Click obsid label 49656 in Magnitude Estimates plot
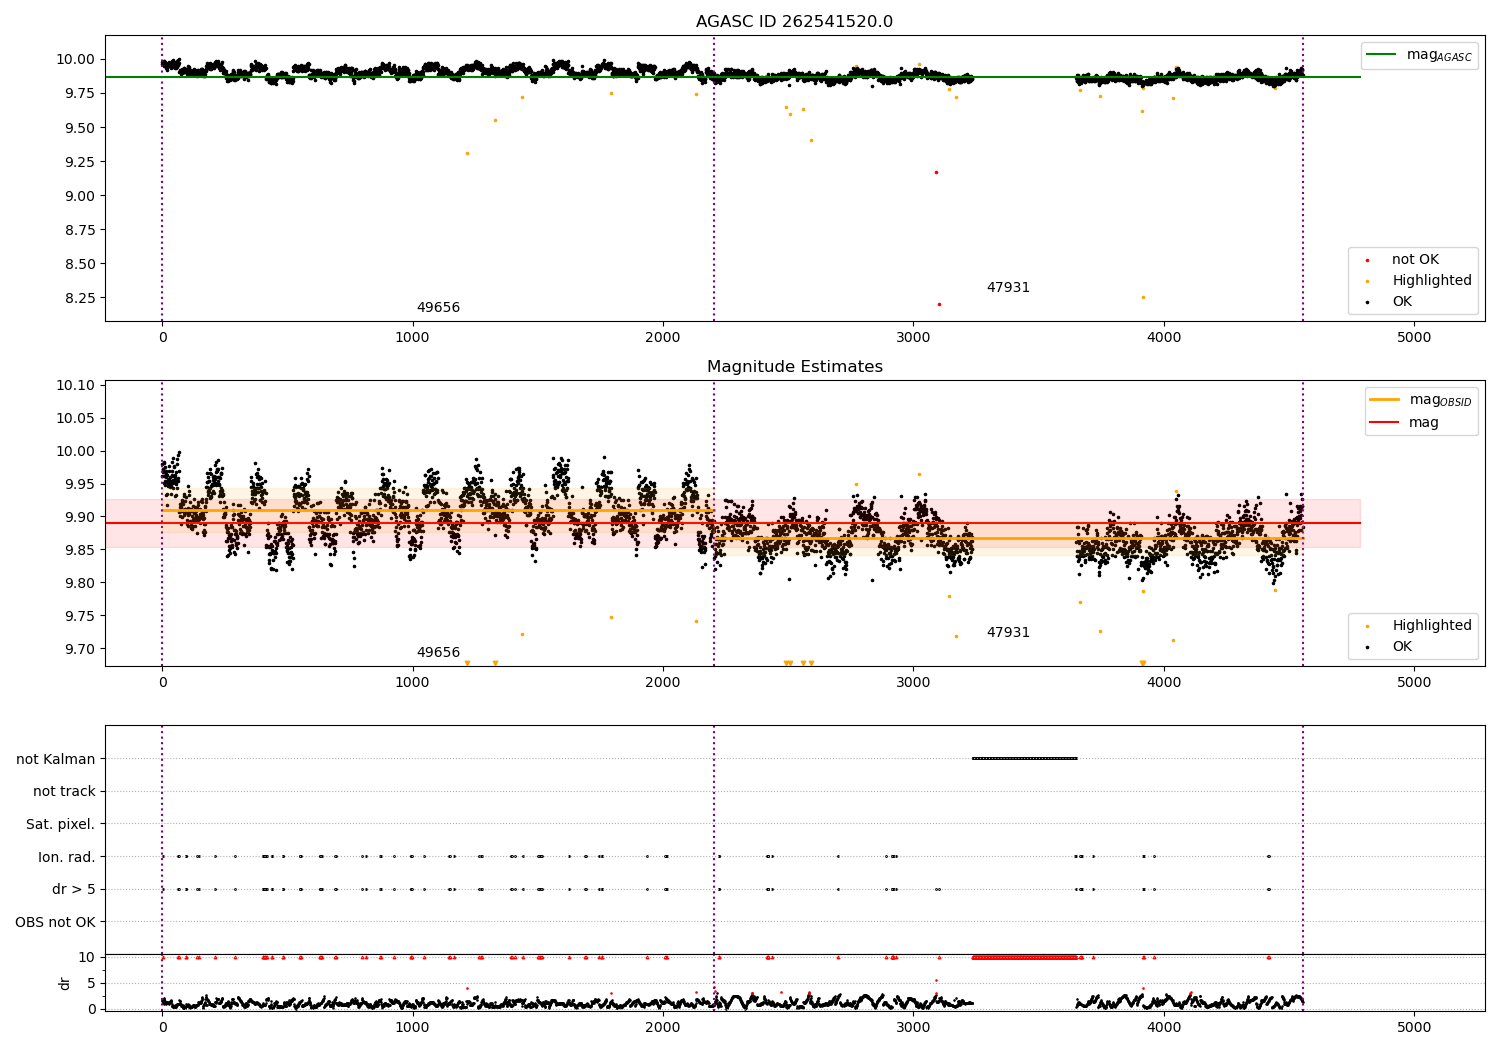The image size is (1500, 1050). [x=438, y=652]
